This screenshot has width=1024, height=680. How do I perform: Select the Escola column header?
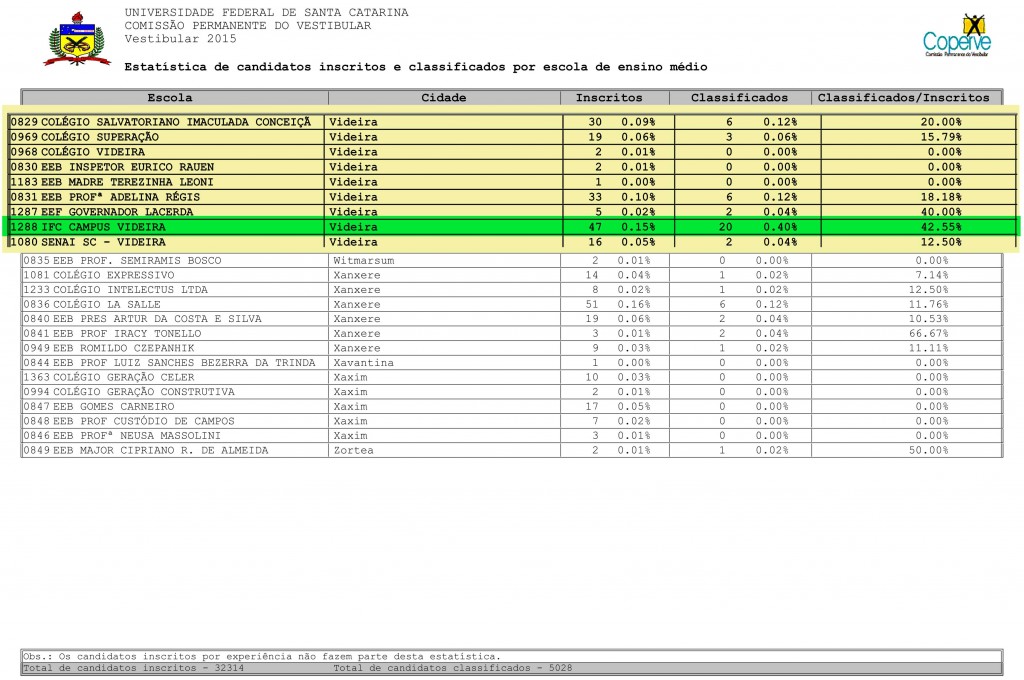click(x=170, y=98)
